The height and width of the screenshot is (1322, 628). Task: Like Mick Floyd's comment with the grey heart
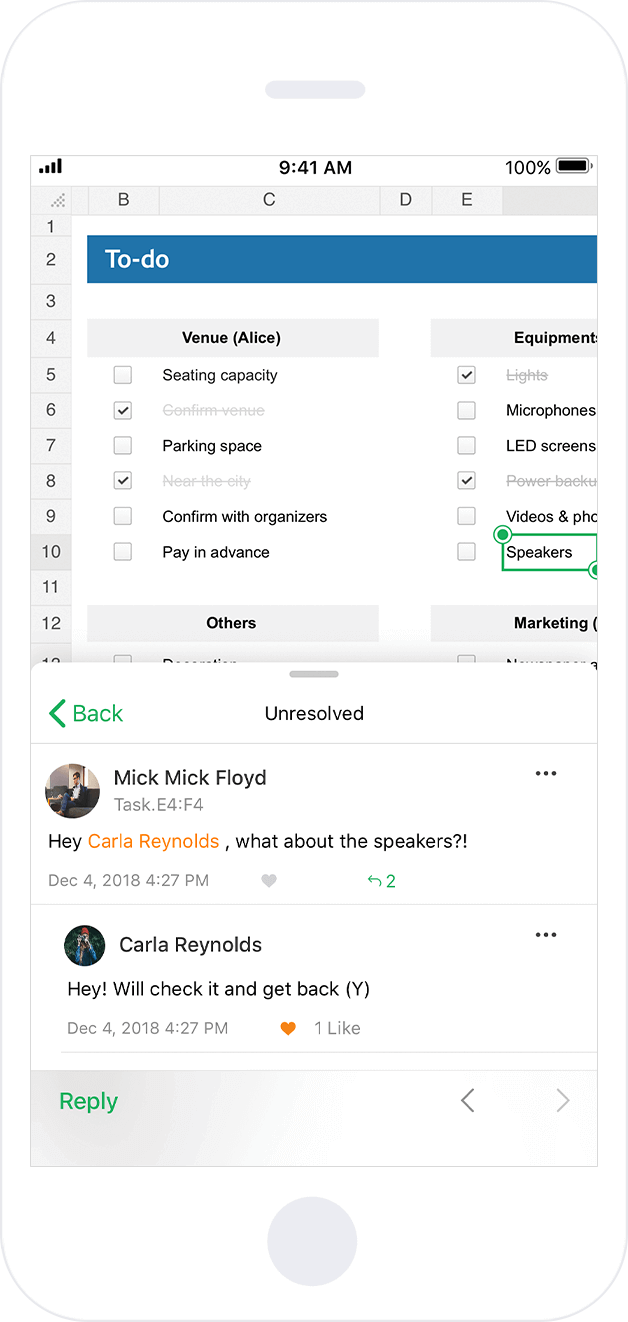(268, 881)
